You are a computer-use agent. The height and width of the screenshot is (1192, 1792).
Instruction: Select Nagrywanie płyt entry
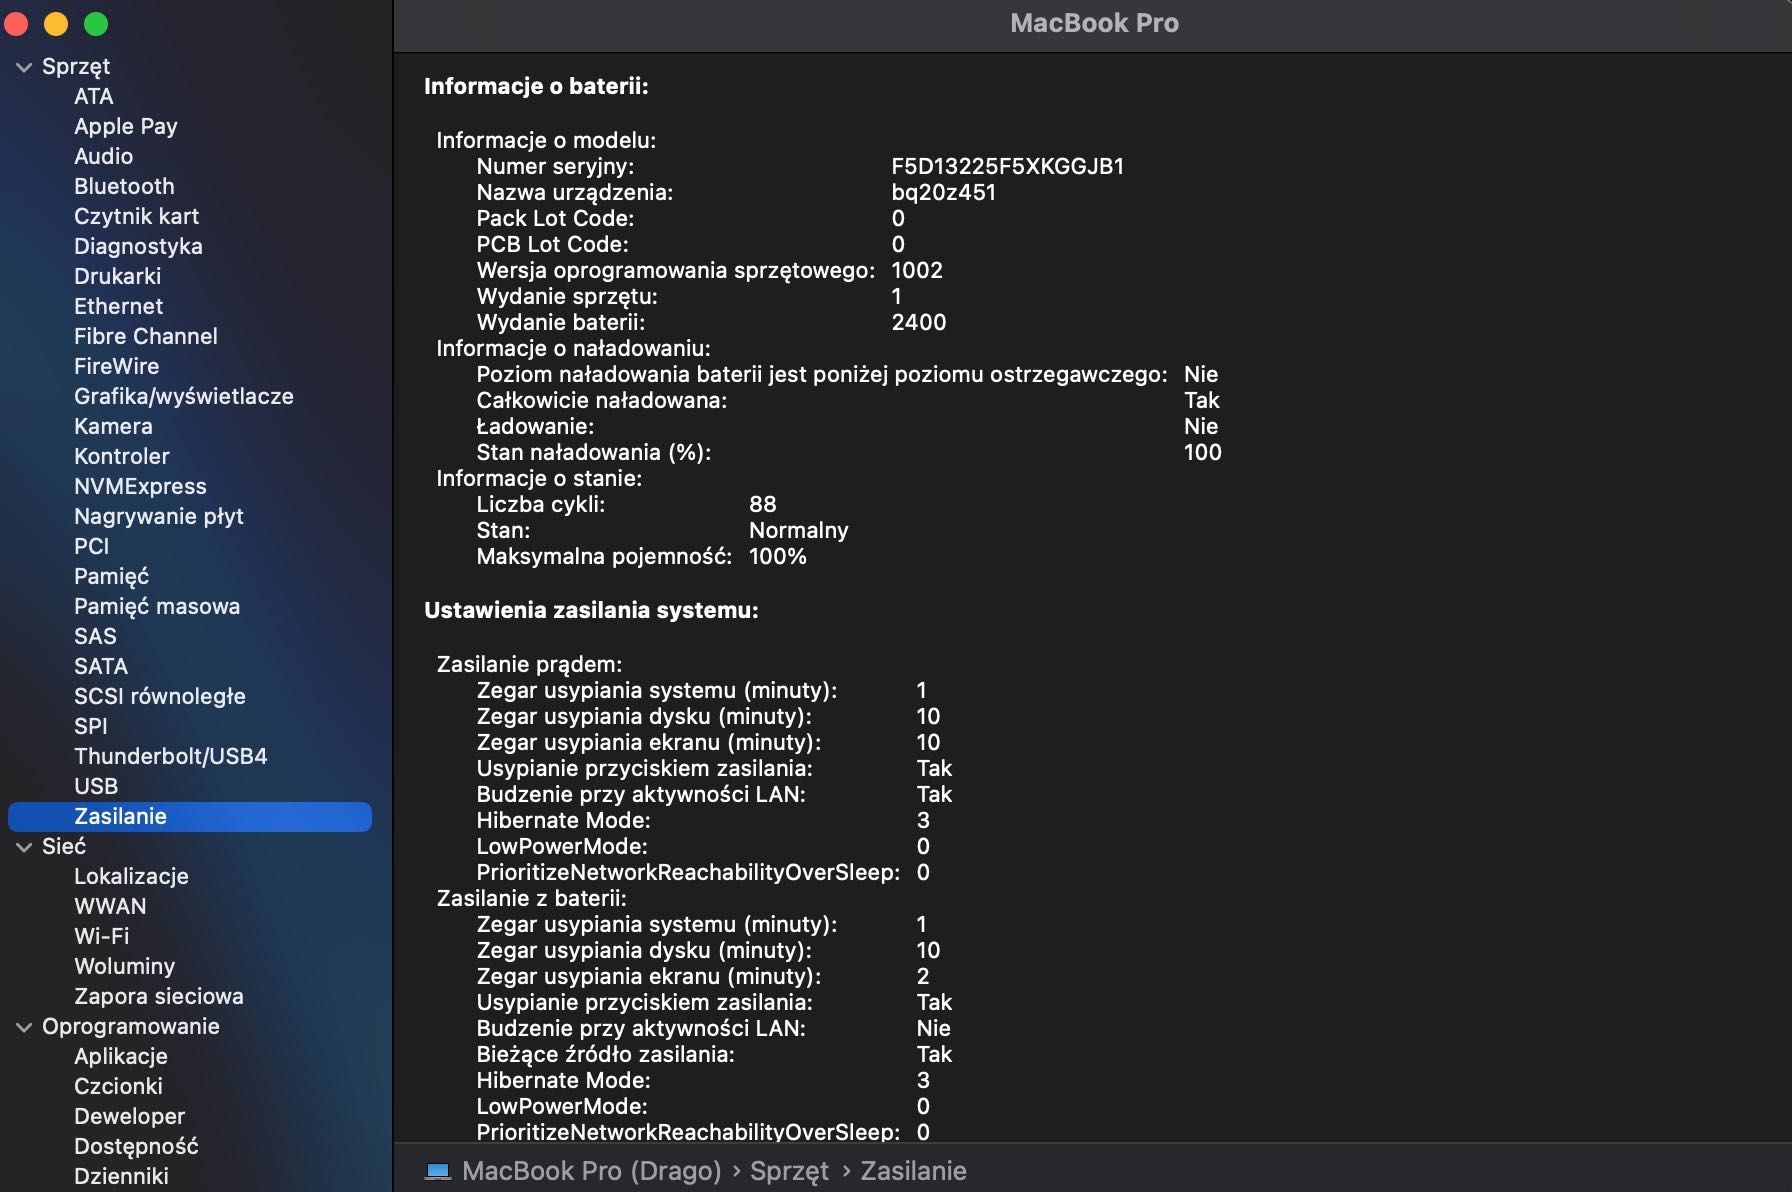(159, 516)
